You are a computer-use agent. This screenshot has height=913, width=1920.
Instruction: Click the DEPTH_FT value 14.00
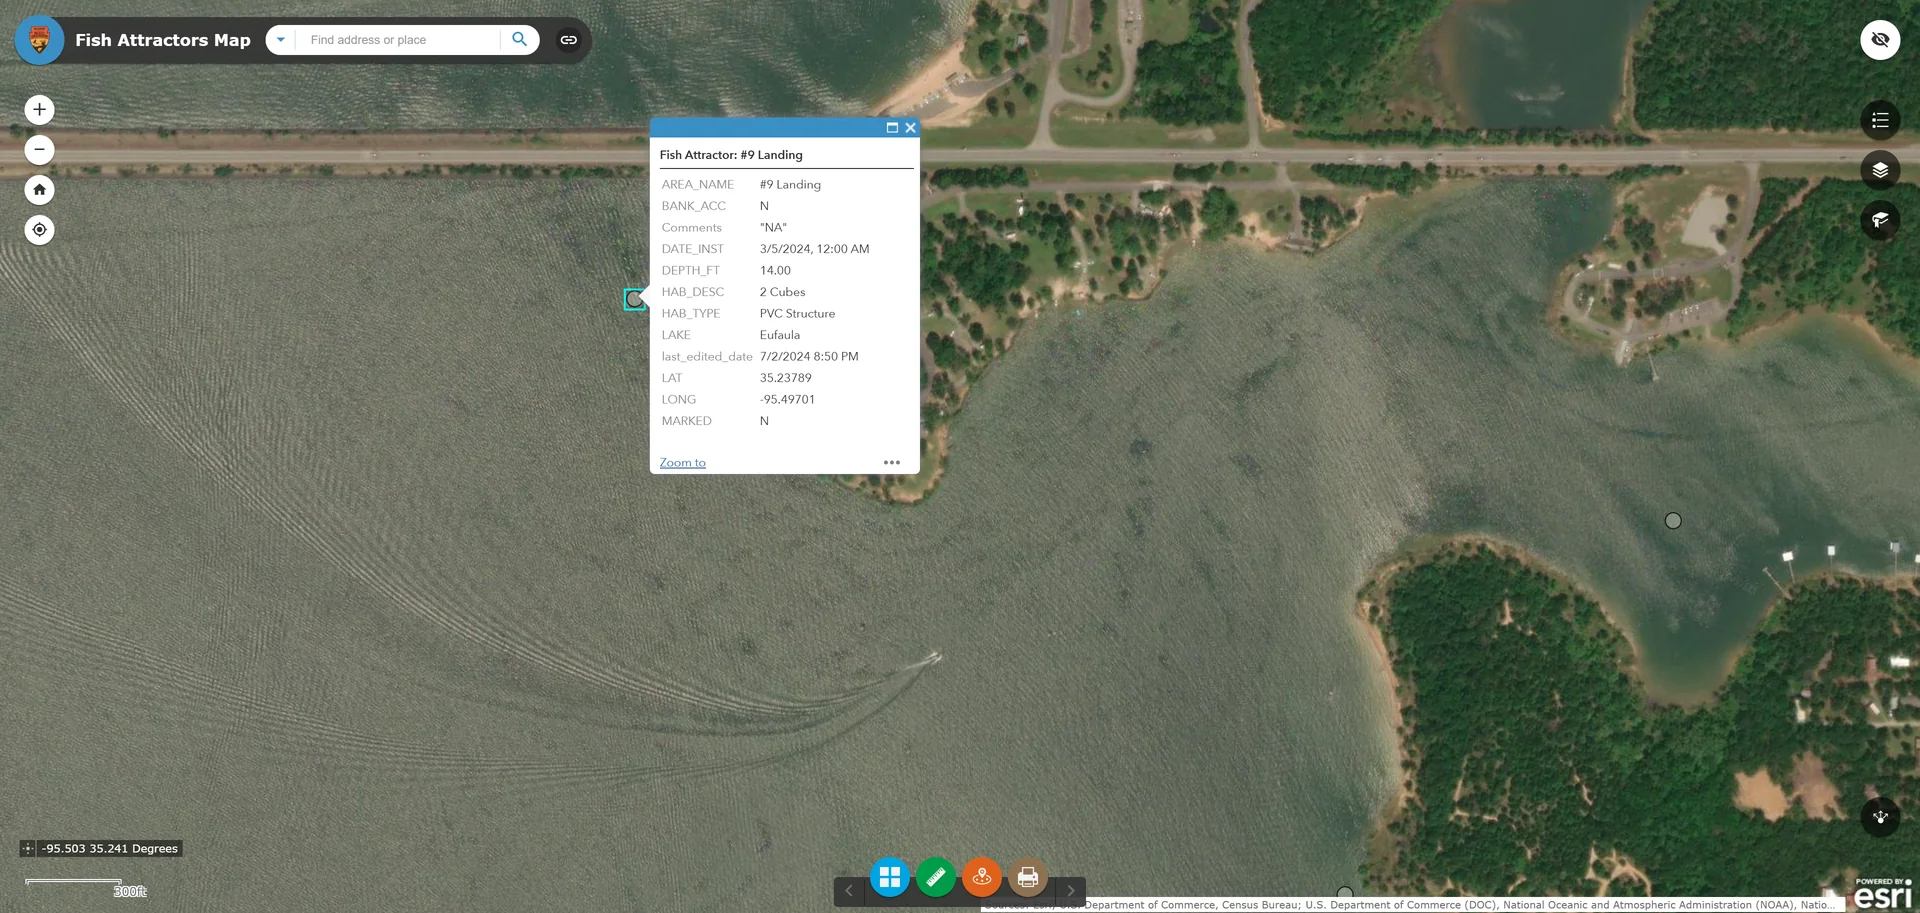775,270
